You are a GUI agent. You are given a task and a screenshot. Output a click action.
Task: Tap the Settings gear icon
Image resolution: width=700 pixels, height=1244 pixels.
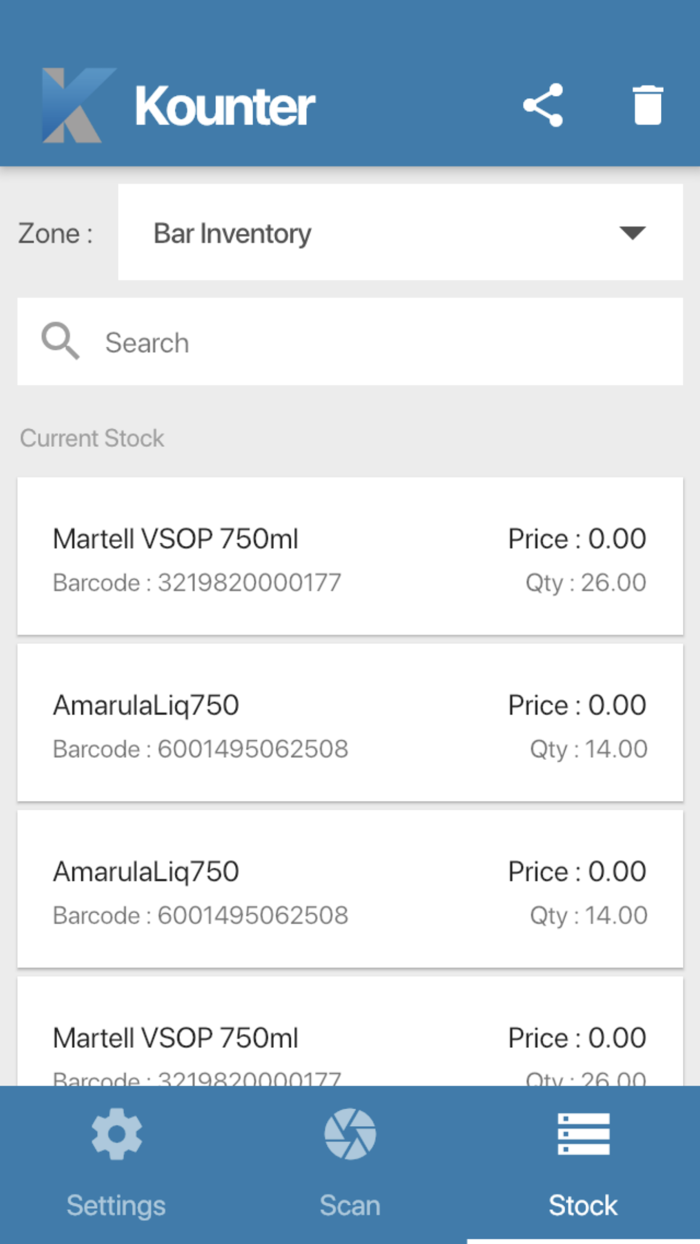pos(116,1133)
